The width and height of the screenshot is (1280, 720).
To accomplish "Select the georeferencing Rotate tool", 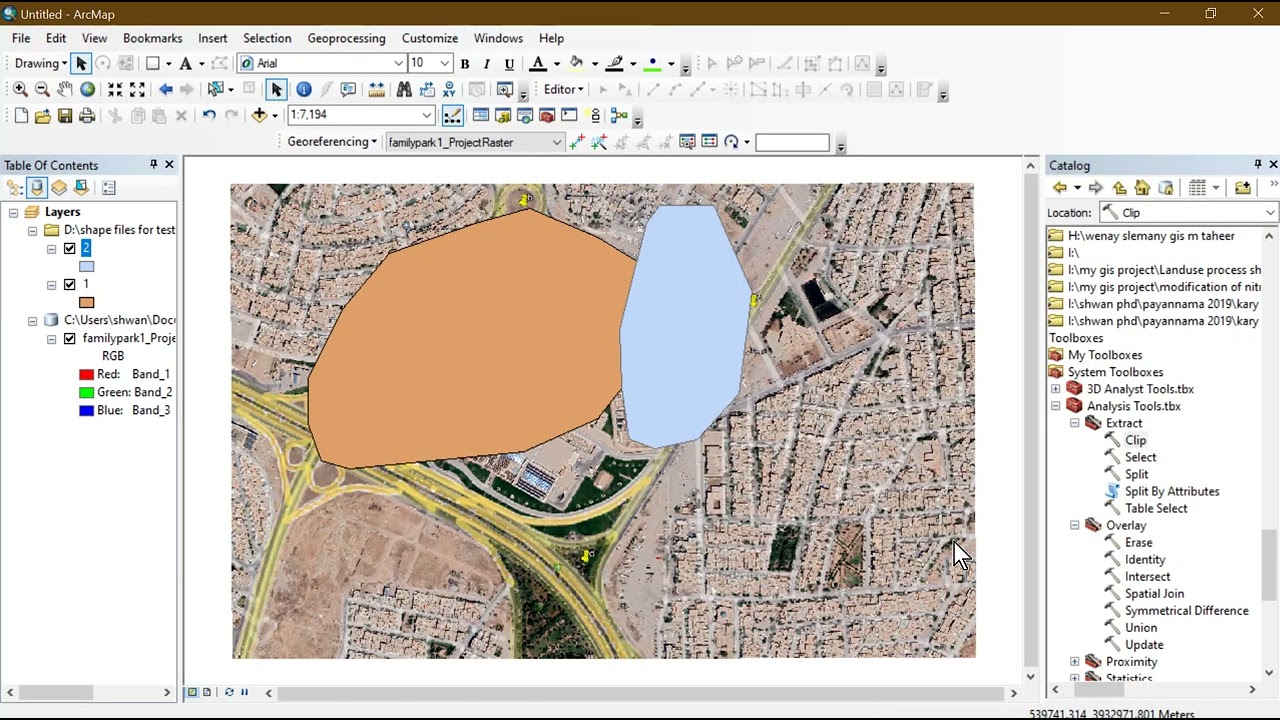I will coord(732,142).
